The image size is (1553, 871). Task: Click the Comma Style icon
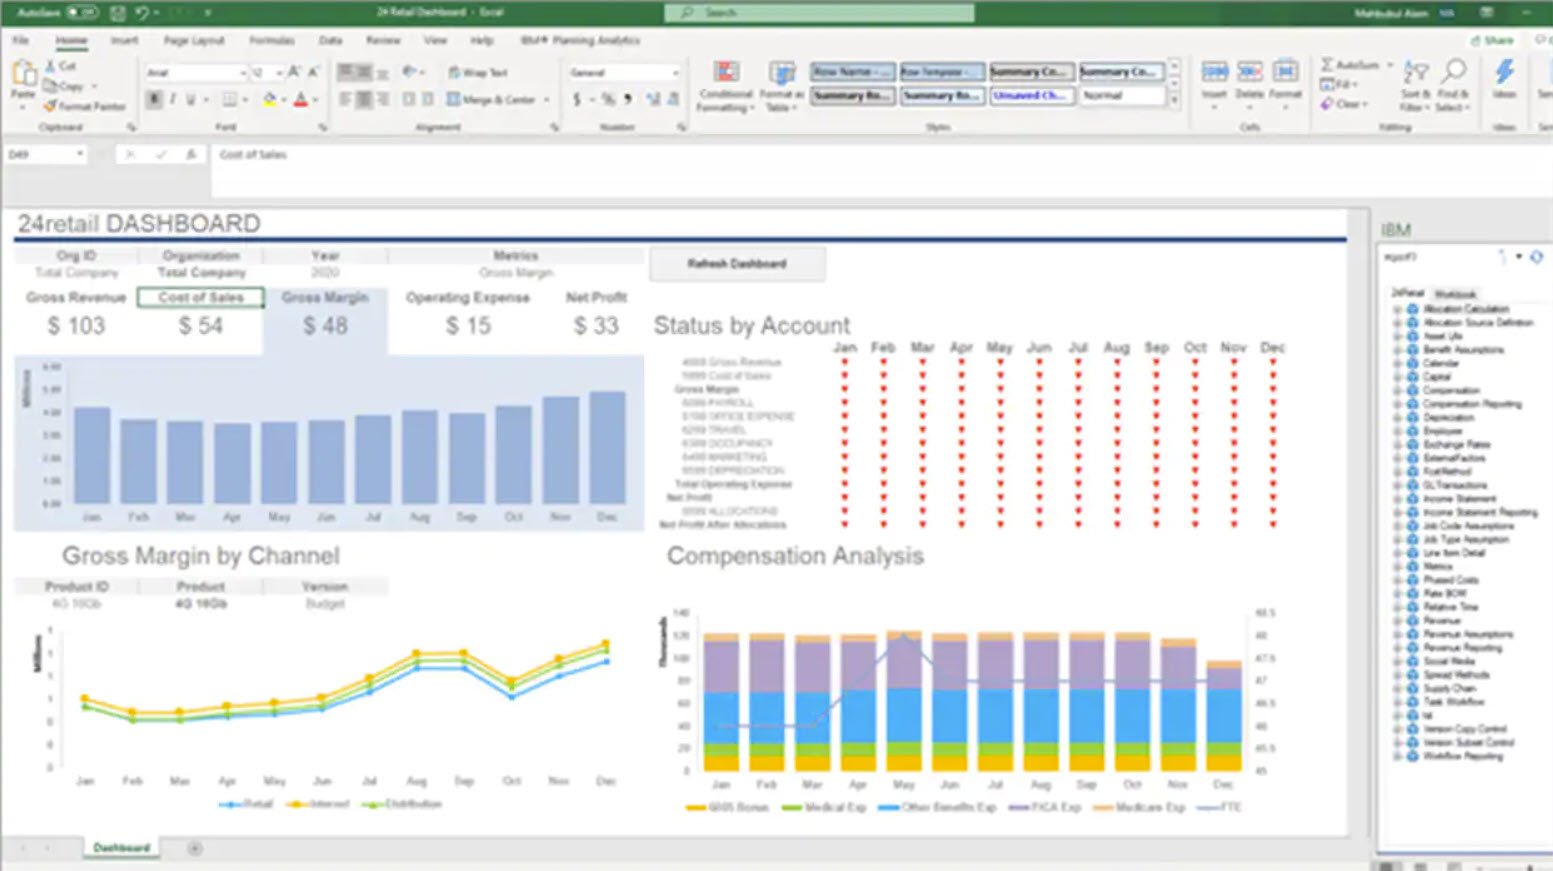pyautogui.click(x=627, y=100)
